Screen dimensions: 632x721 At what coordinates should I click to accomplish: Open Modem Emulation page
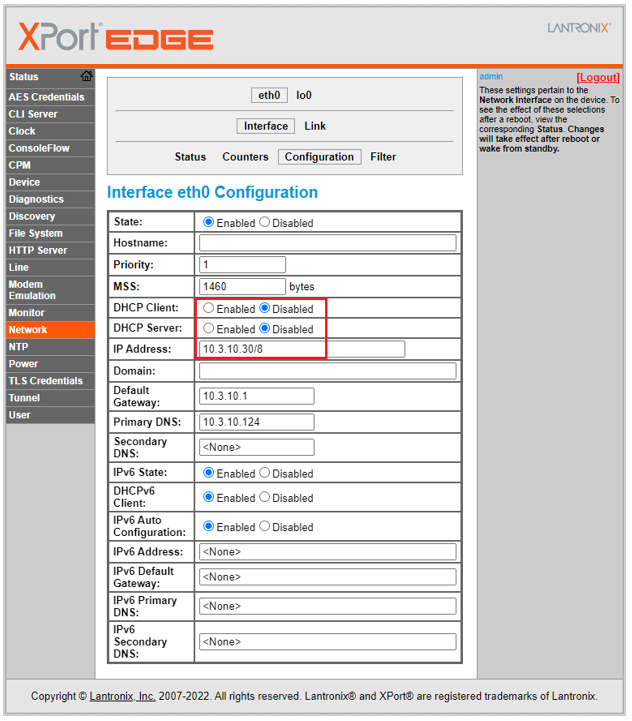coord(51,290)
